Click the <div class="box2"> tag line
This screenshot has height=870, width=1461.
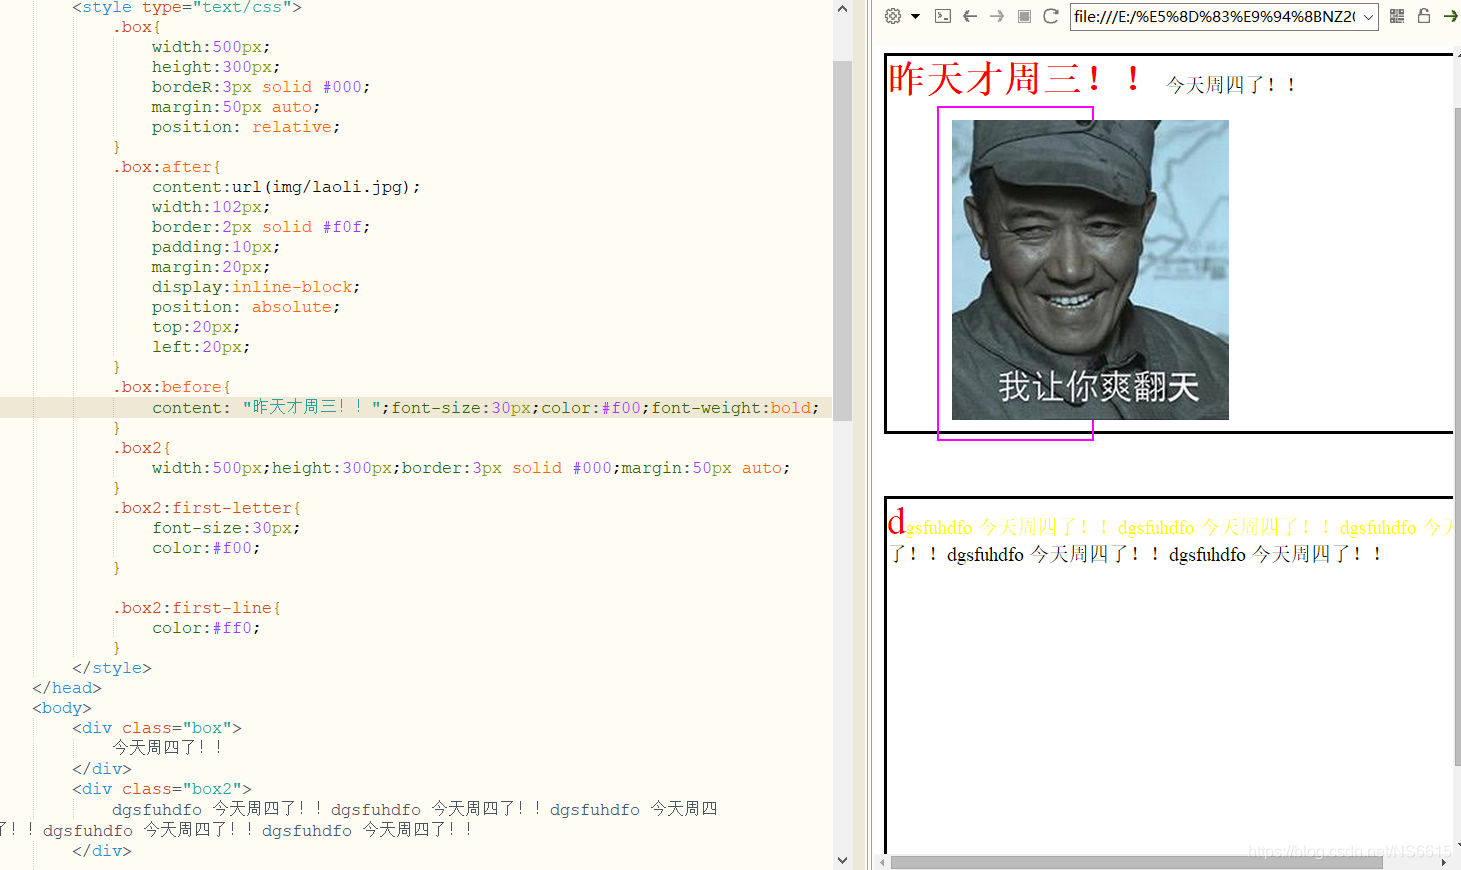pyautogui.click(x=162, y=789)
